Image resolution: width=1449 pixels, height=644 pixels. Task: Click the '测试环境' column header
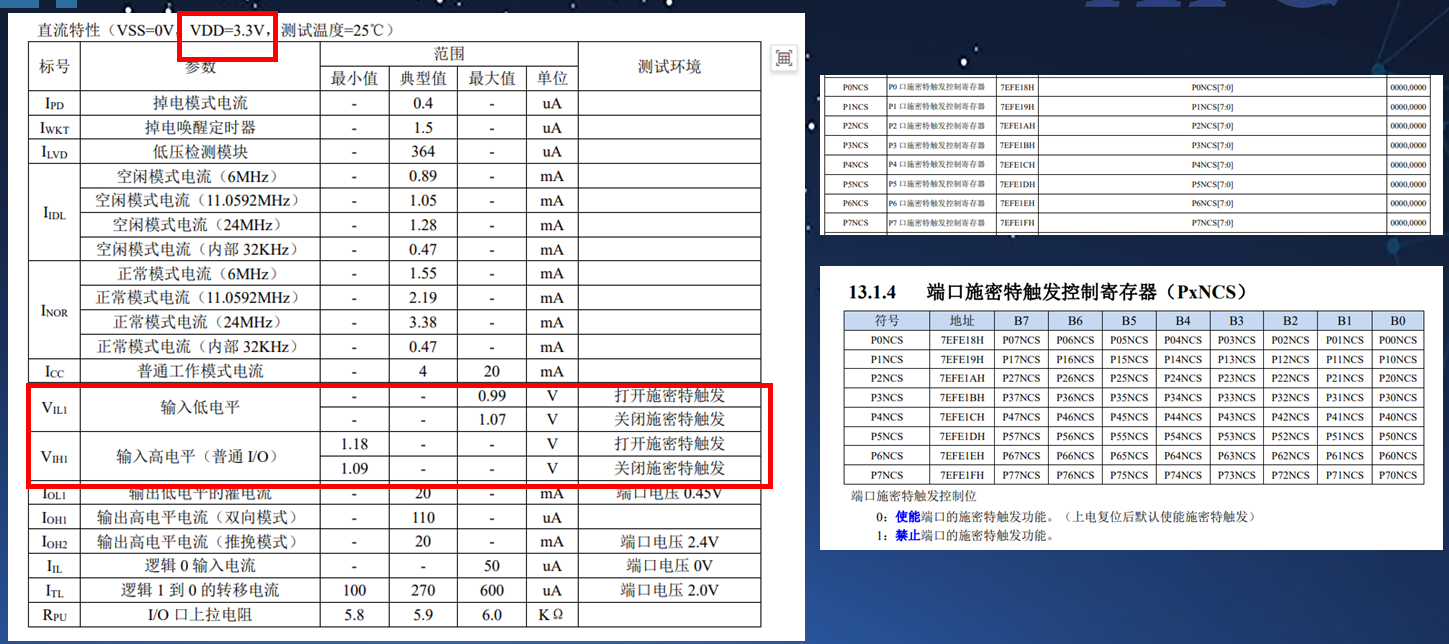point(669,66)
